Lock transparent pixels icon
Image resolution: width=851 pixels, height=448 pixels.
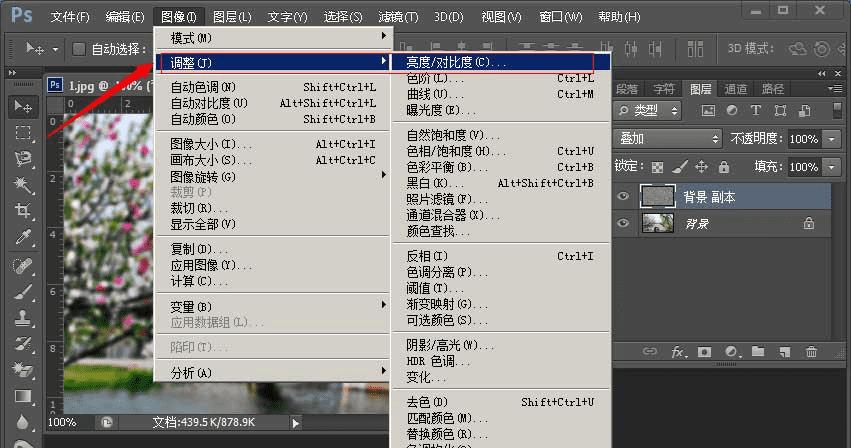pyautogui.click(x=657, y=167)
